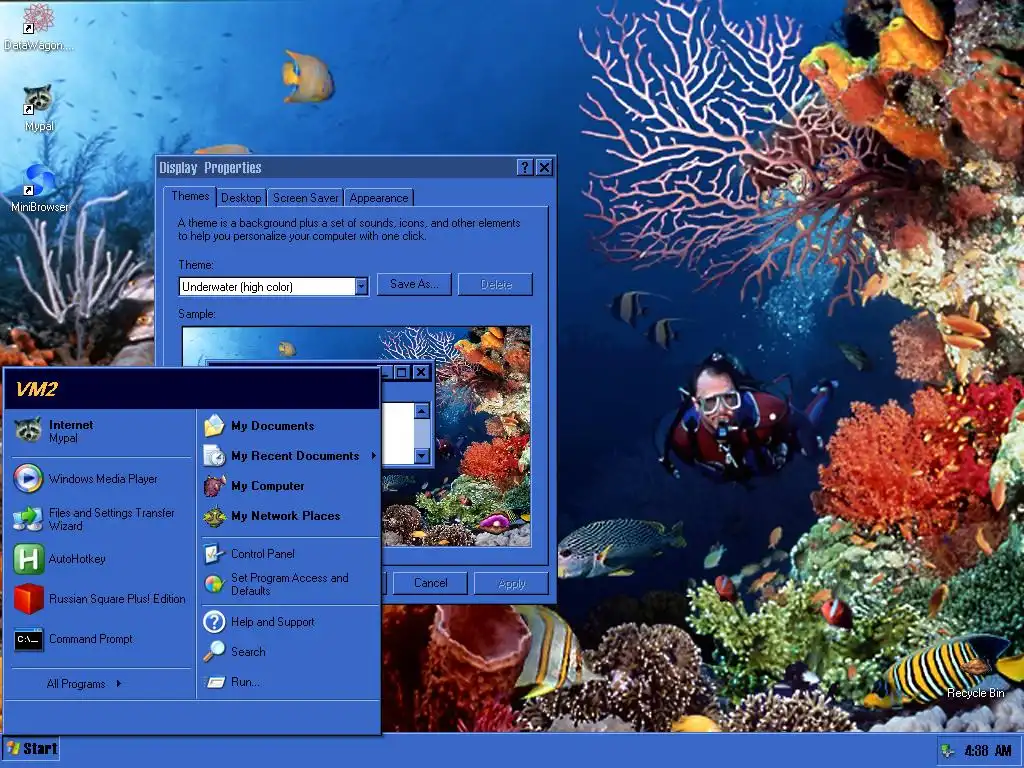The width and height of the screenshot is (1024, 768).
Task: Switch to the Themes tab
Action: pos(190,196)
